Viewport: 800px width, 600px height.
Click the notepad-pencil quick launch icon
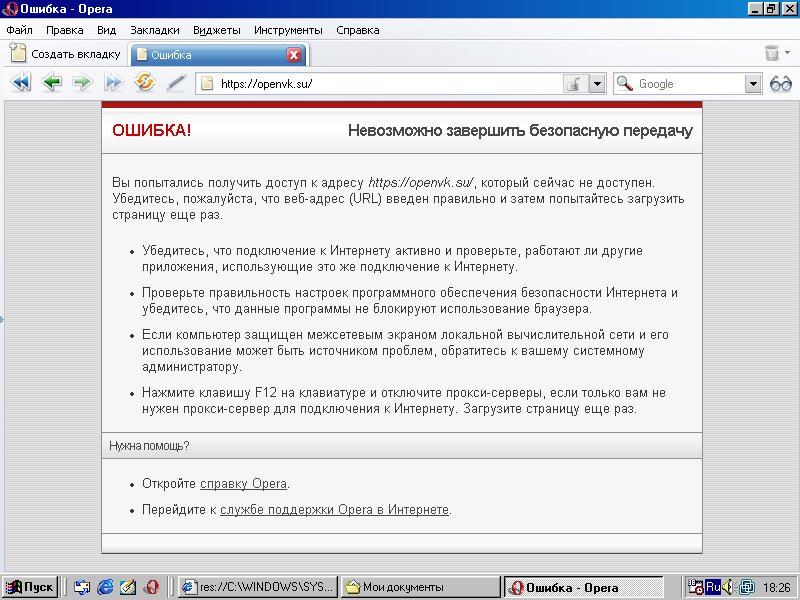click(128, 587)
